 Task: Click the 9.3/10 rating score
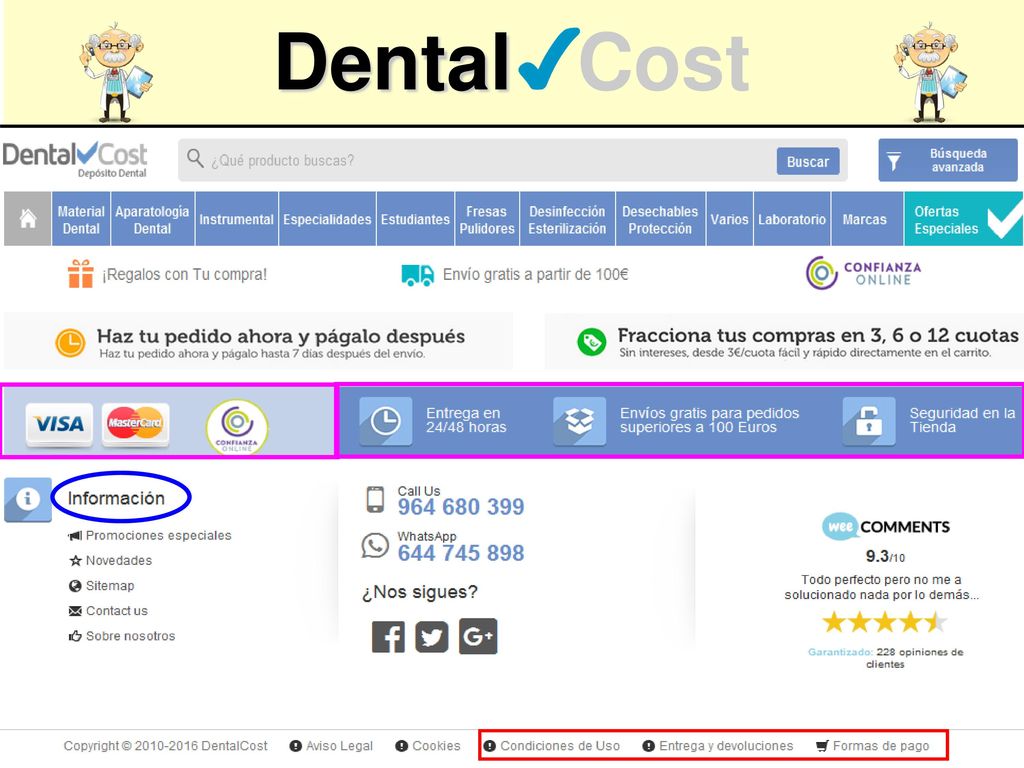pos(886,556)
